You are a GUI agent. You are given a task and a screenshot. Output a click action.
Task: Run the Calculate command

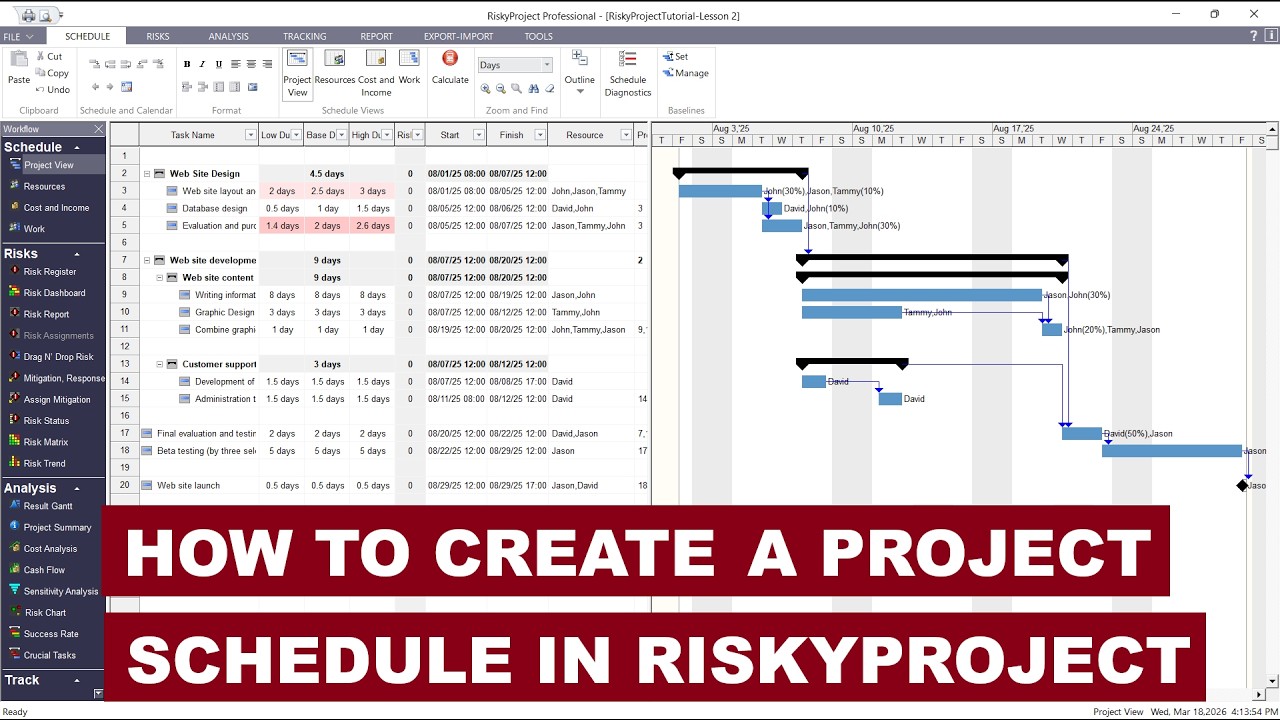[450, 68]
